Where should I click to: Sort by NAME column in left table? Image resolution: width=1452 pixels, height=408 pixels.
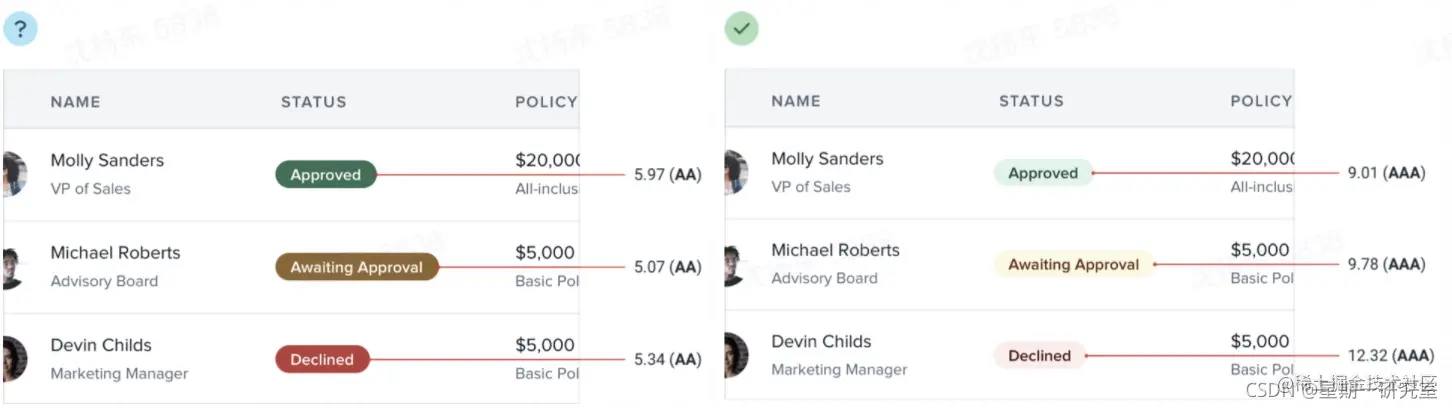75,102
